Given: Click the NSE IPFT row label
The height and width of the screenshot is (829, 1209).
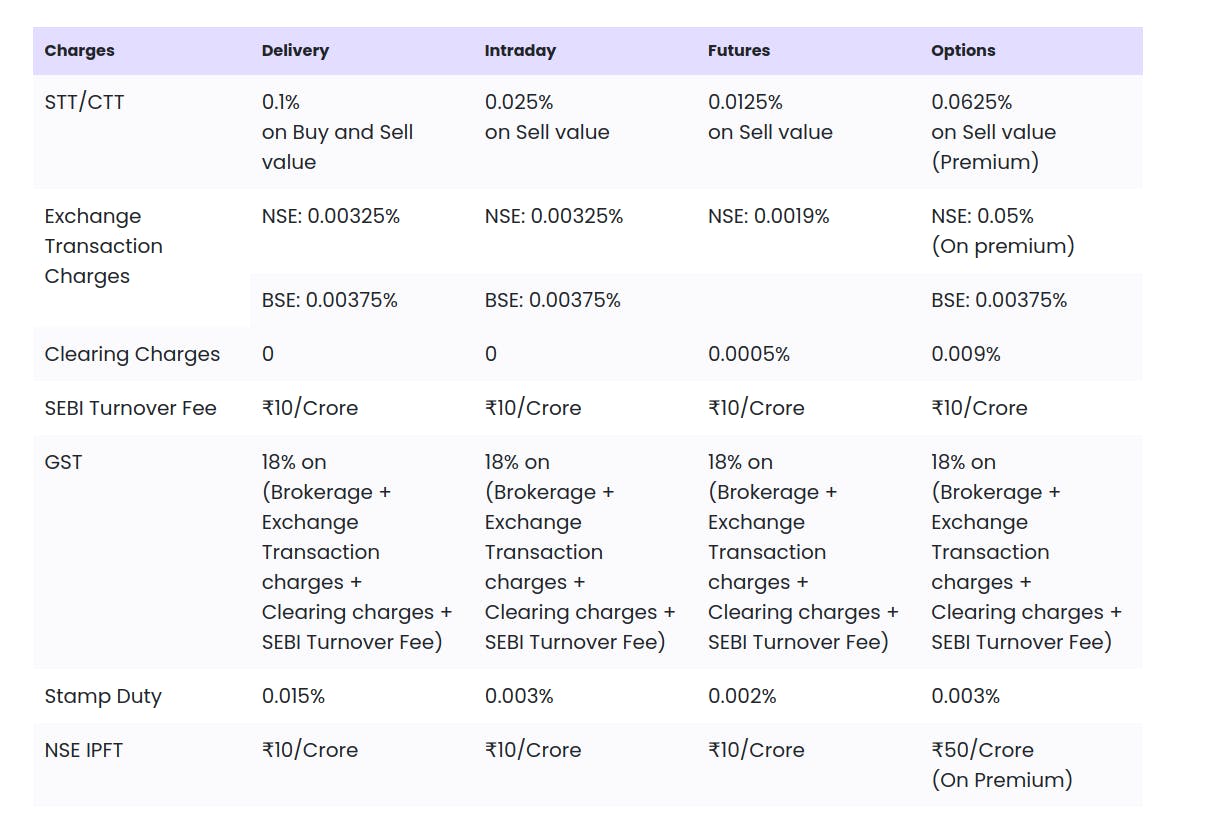Looking at the screenshot, I should coord(84,750).
